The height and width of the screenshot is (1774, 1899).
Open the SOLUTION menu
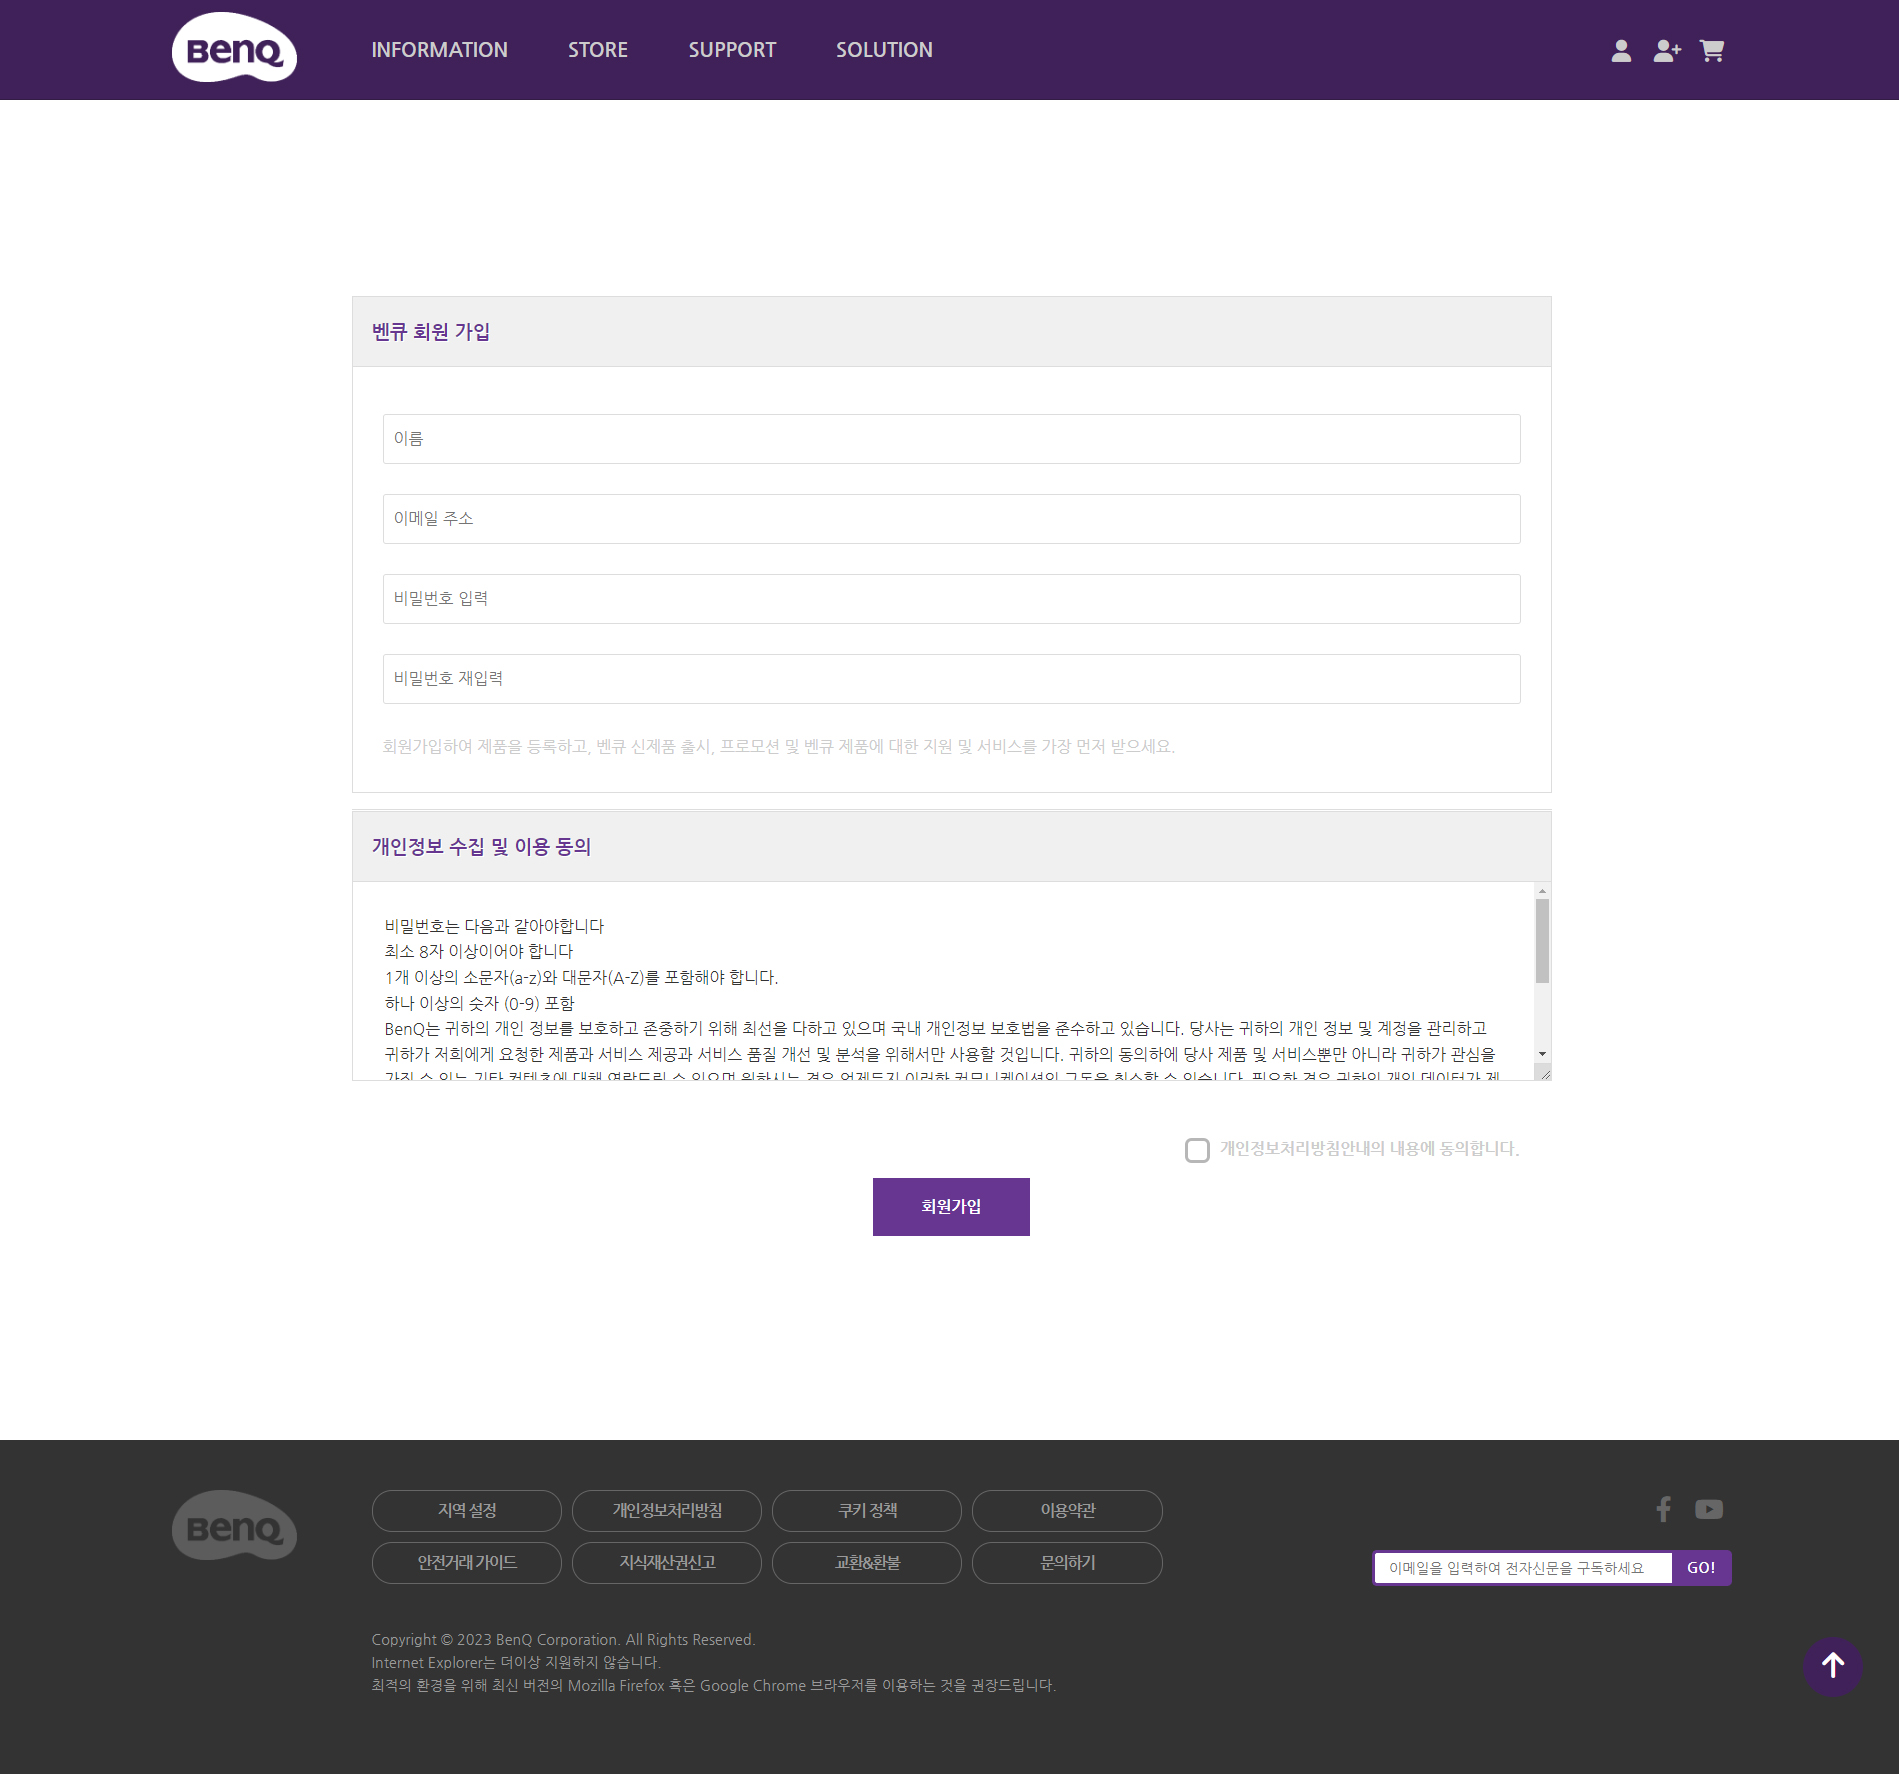(884, 50)
